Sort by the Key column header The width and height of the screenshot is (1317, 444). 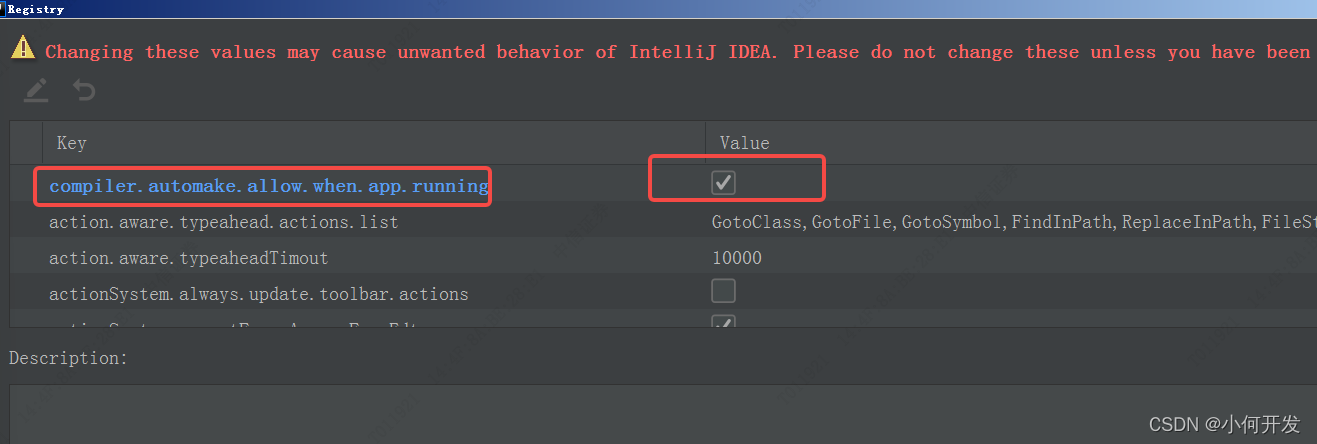click(x=72, y=143)
